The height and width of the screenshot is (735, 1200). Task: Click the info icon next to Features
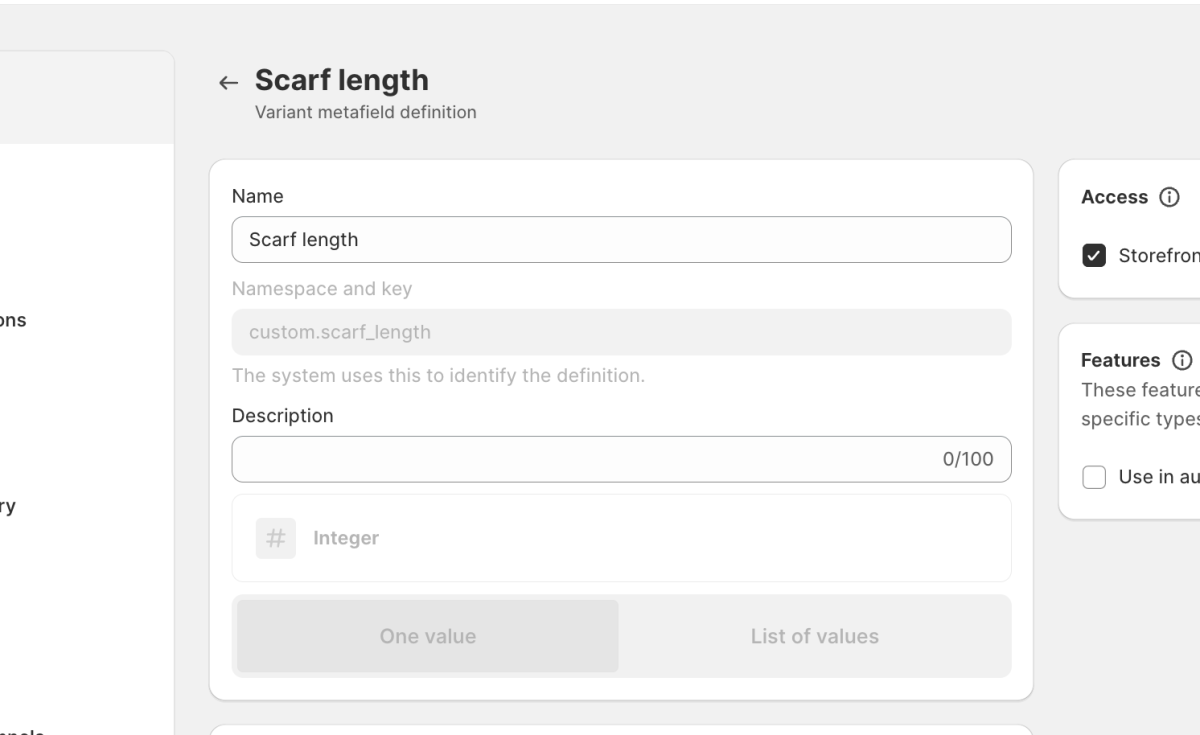[1182, 360]
